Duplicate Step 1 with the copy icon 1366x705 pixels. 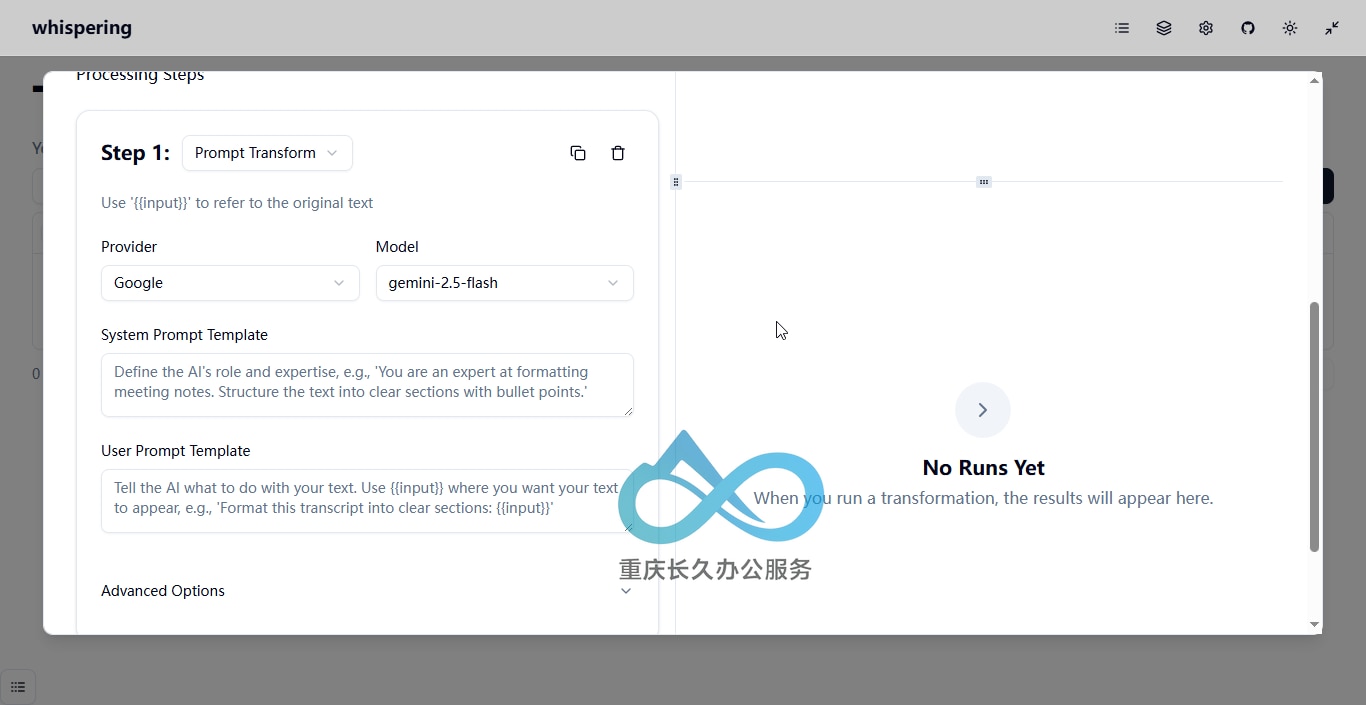pos(578,153)
